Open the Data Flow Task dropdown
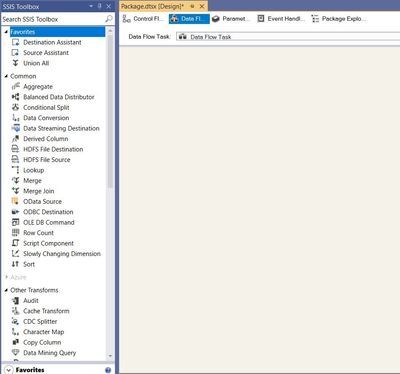The height and width of the screenshot is (374, 400). 288,37
